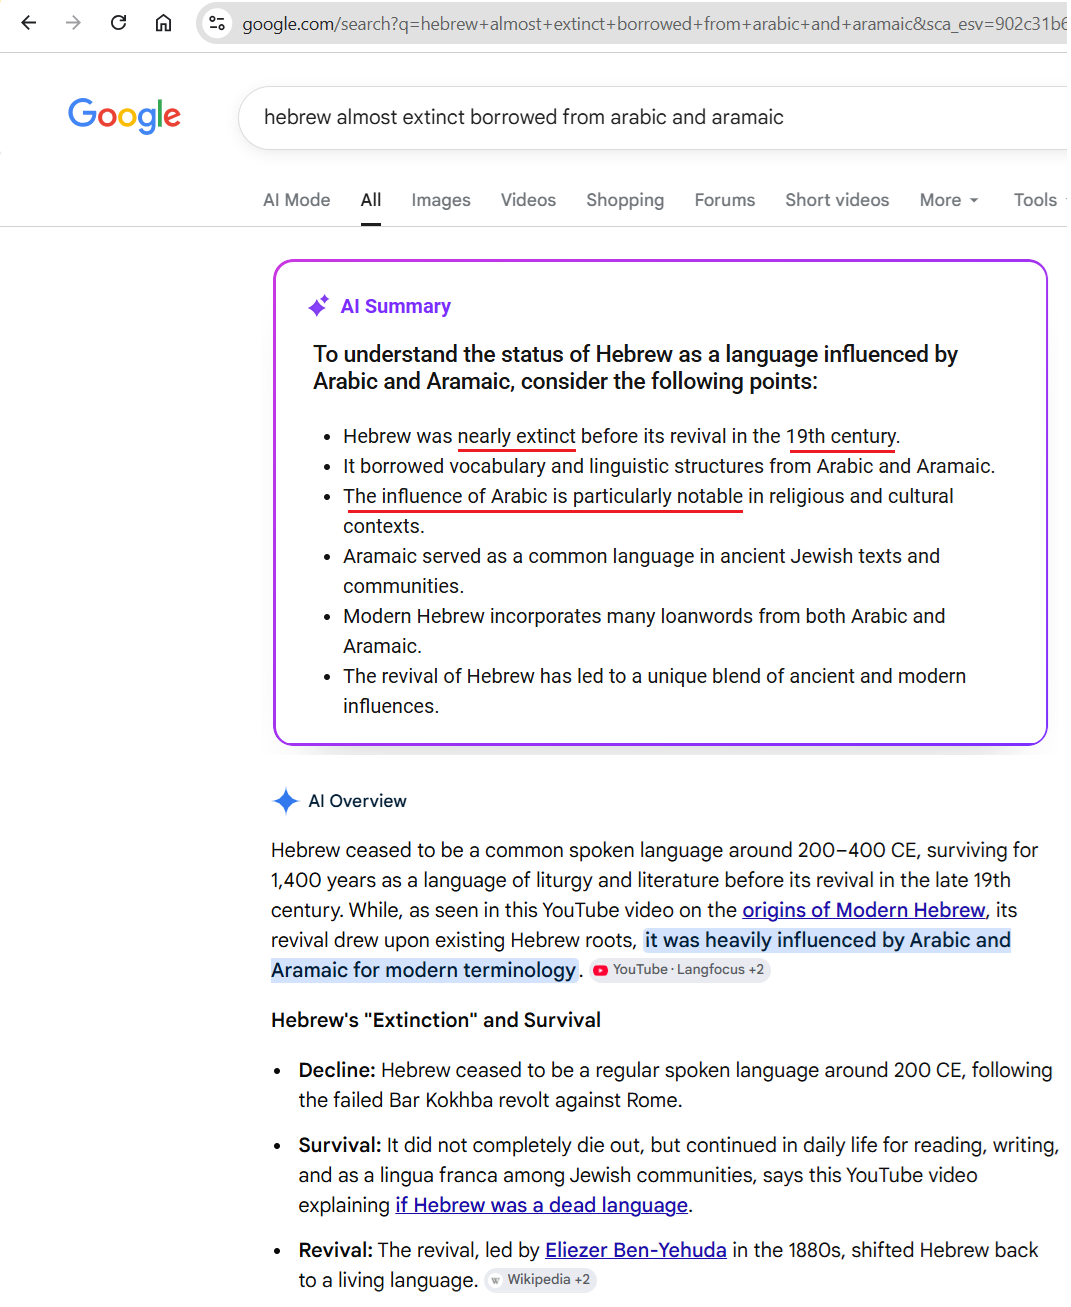Click heading 'Hebrew's "Extinction" and Survival'
Screen dimensions: 1071x1307
click(x=436, y=1020)
